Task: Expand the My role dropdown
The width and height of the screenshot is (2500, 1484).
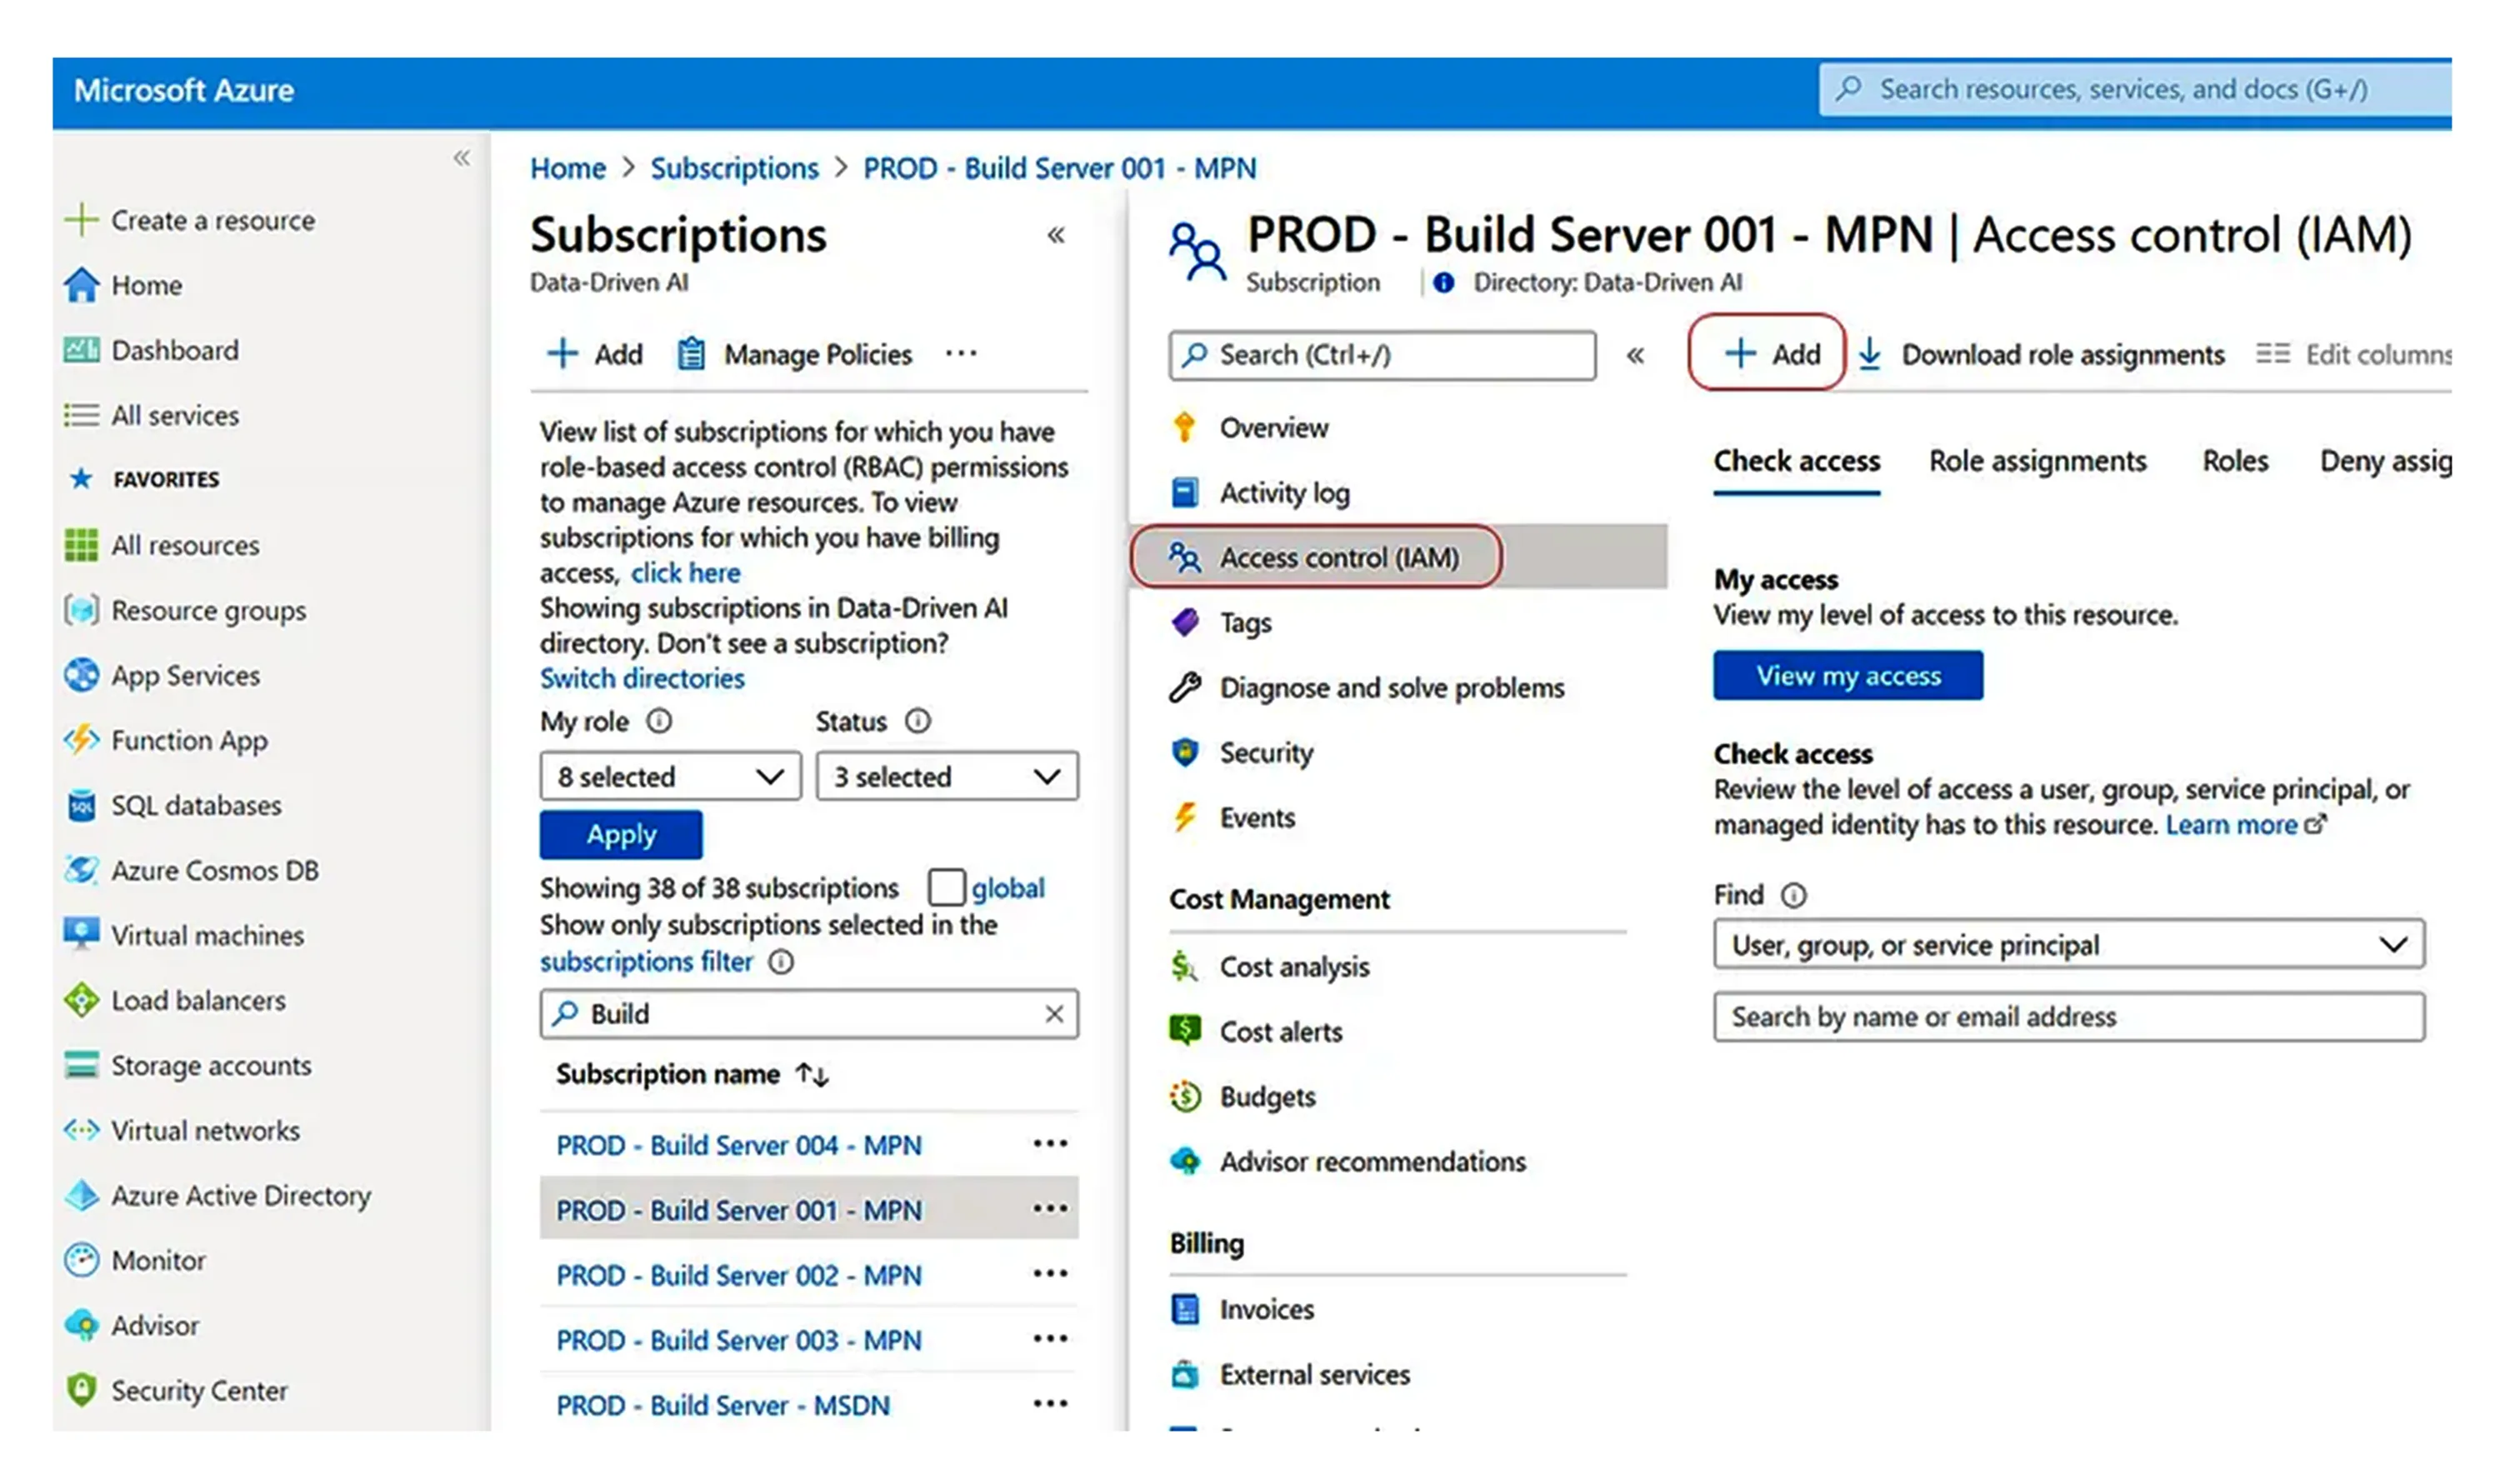Action: point(670,776)
